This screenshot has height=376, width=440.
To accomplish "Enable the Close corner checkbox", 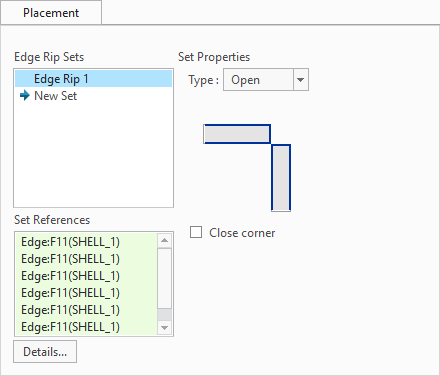I will pyautogui.click(x=196, y=232).
